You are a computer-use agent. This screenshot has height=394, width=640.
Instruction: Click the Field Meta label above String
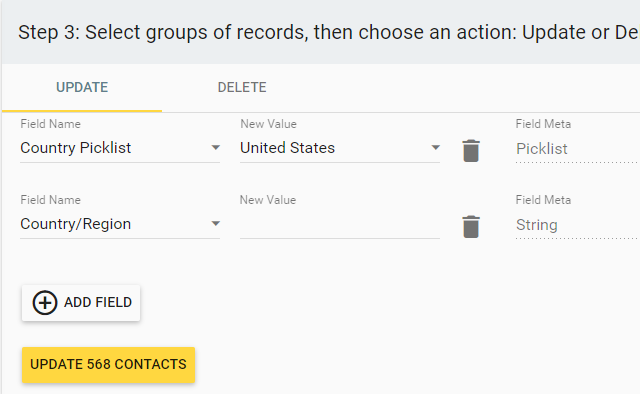pyautogui.click(x=543, y=200)
